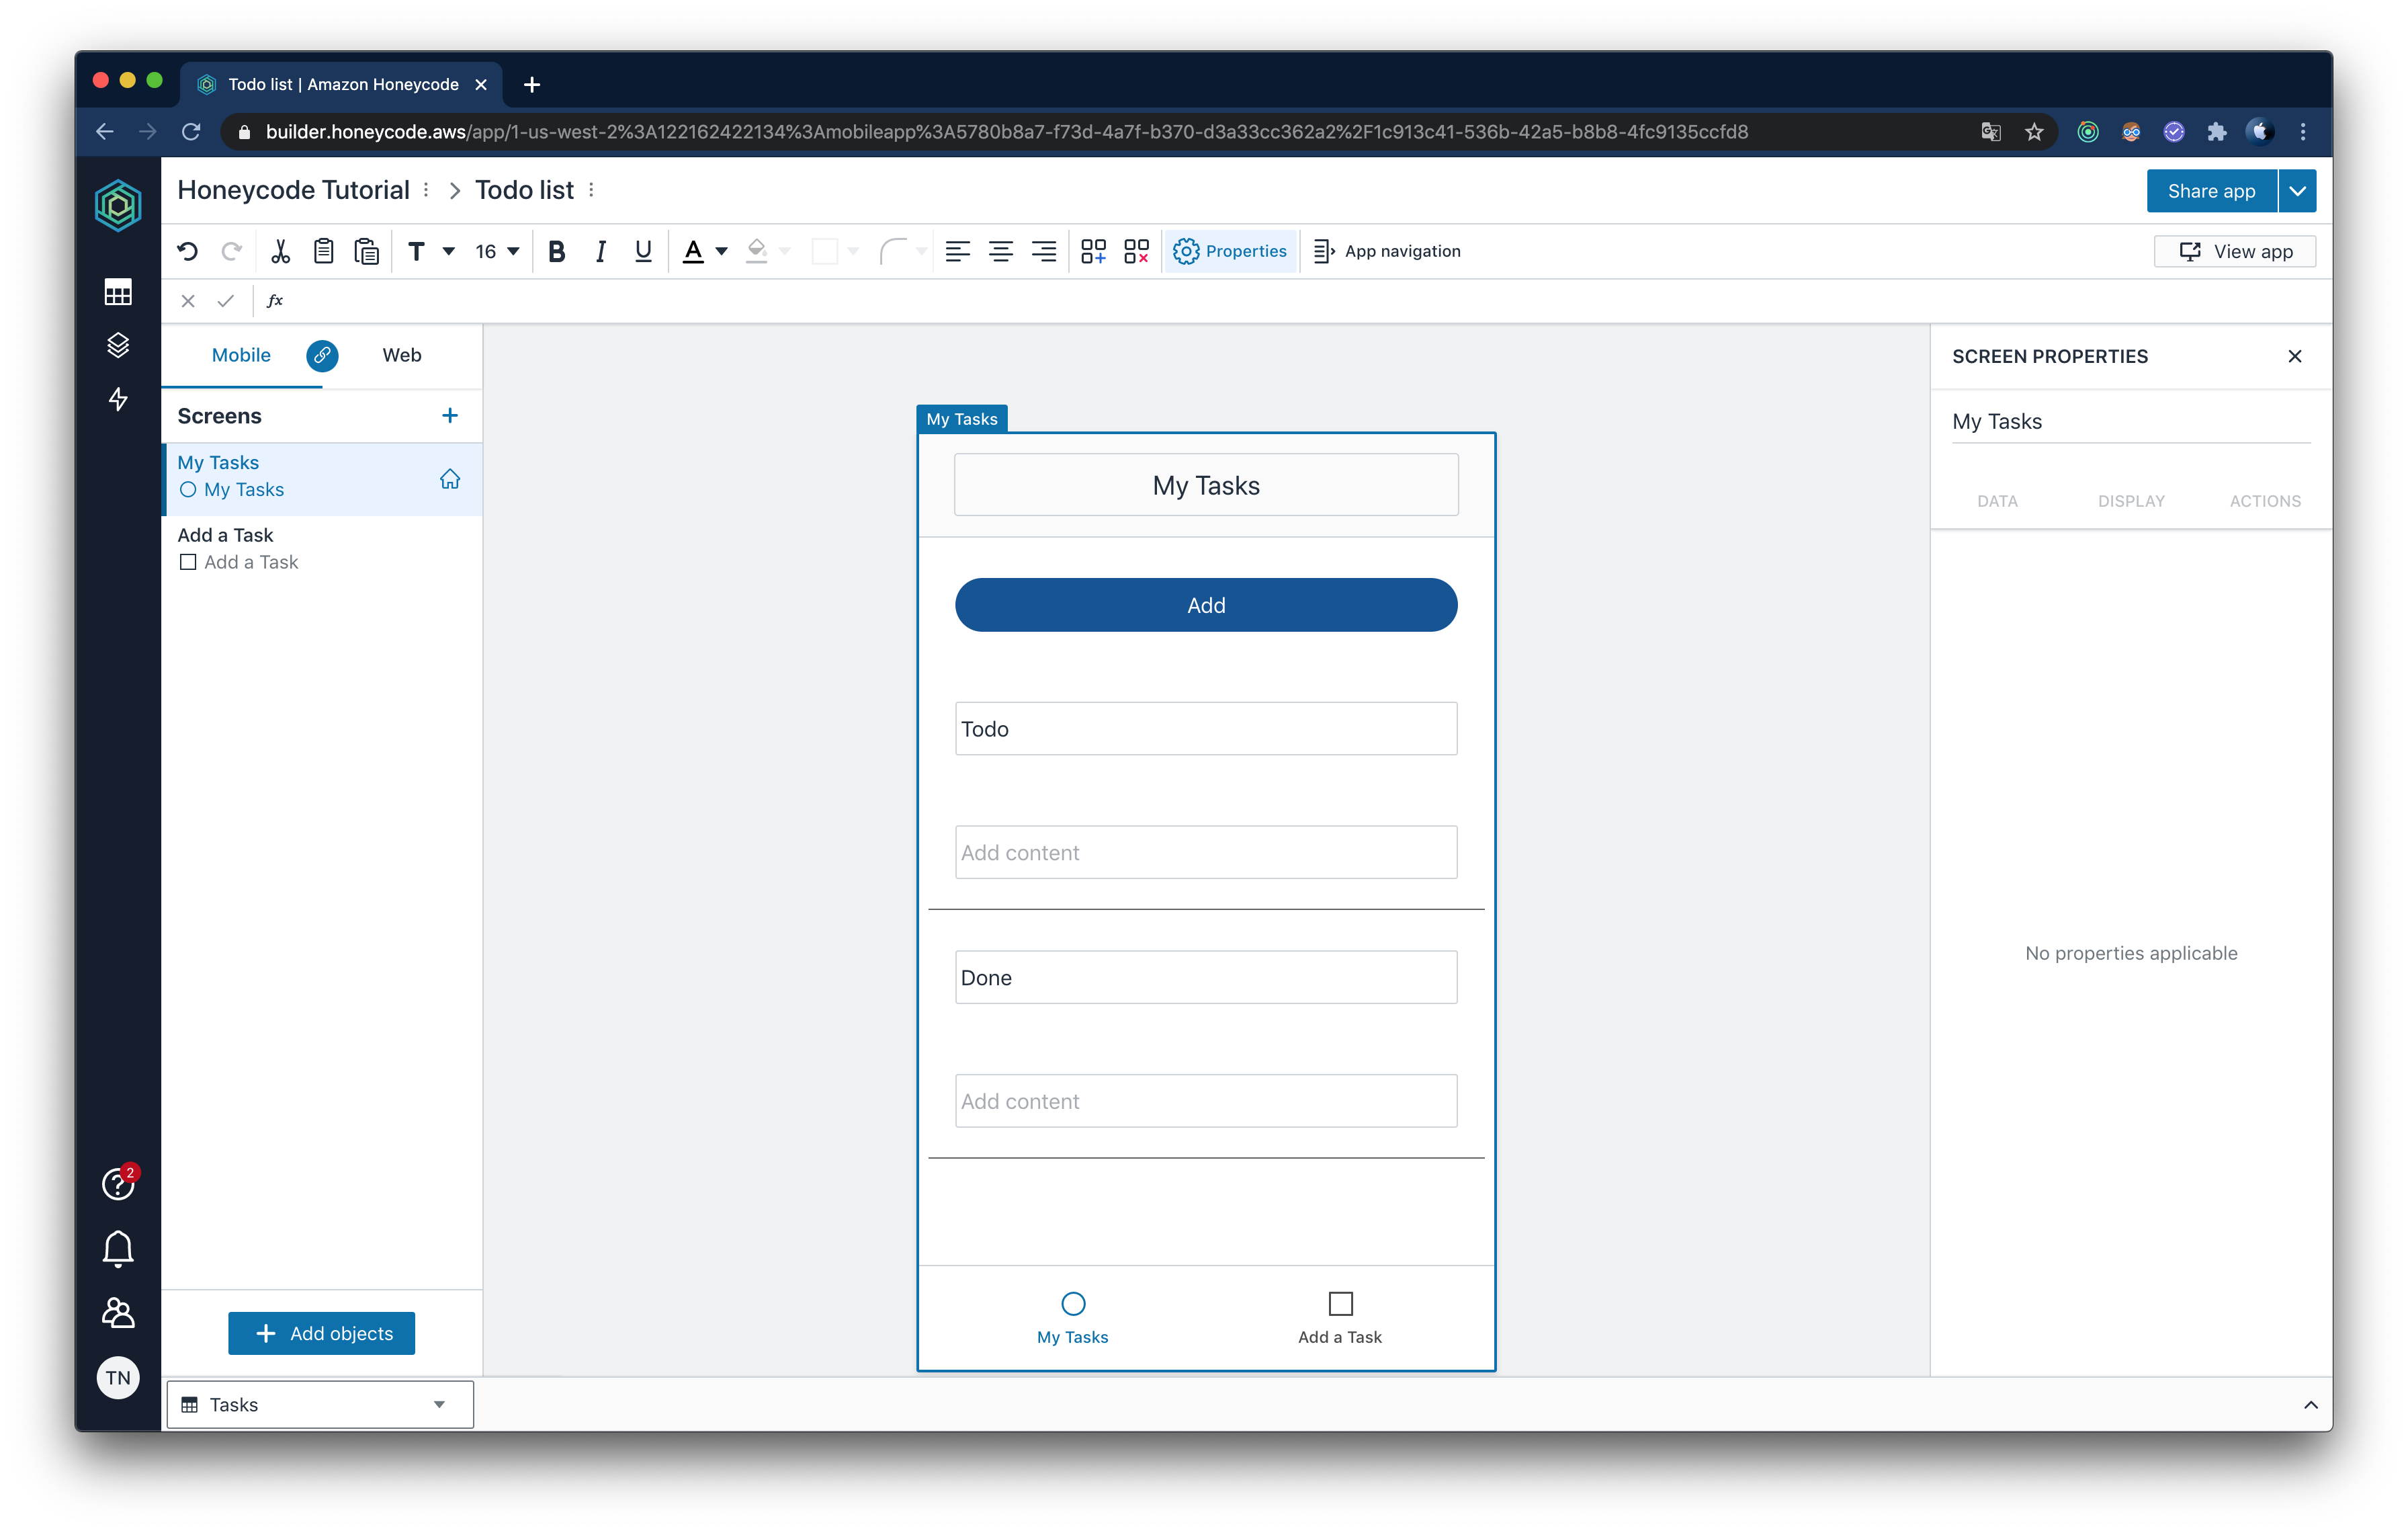Open the corner radius dropdown

[x=902, y=251]
